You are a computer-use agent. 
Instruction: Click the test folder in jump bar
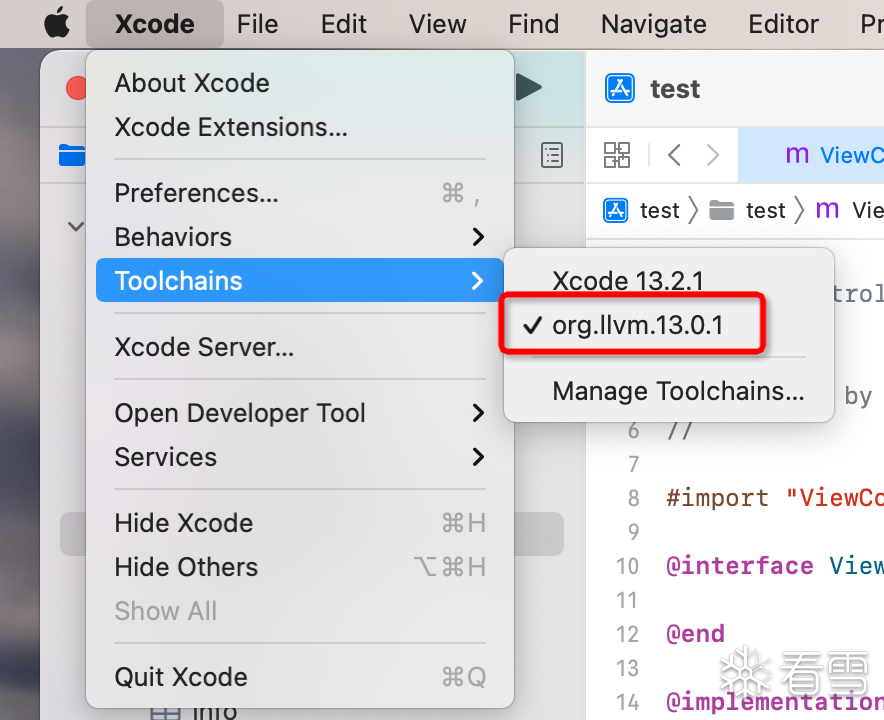pyautogui.click(x=747, y=210)
